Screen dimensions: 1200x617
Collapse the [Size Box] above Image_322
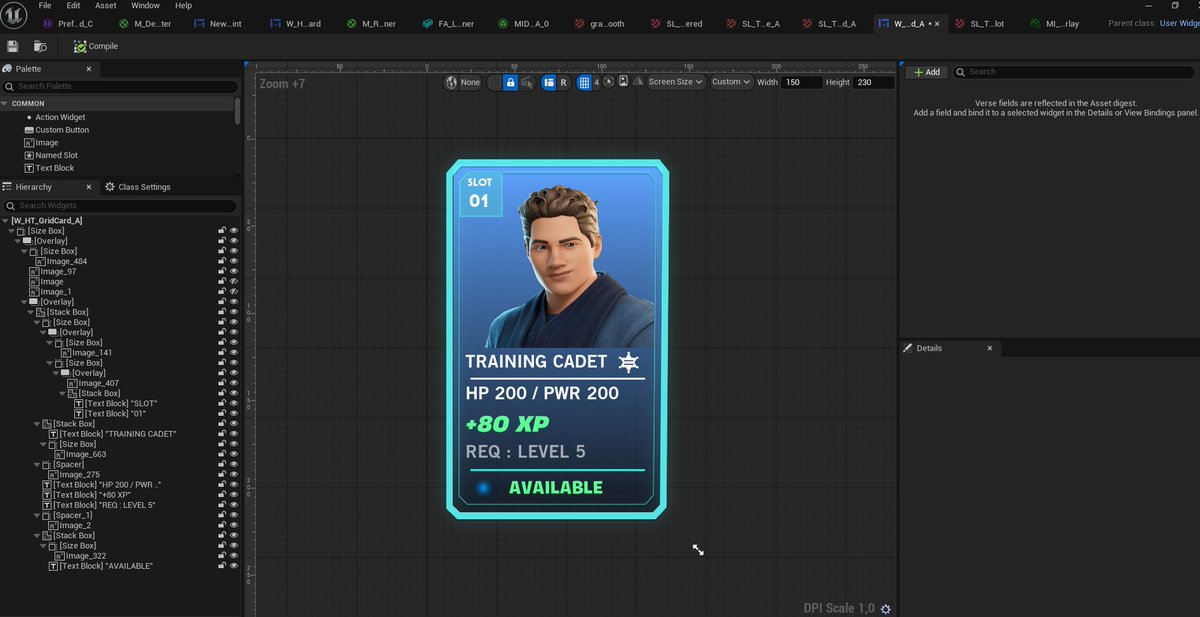(45, 546)
